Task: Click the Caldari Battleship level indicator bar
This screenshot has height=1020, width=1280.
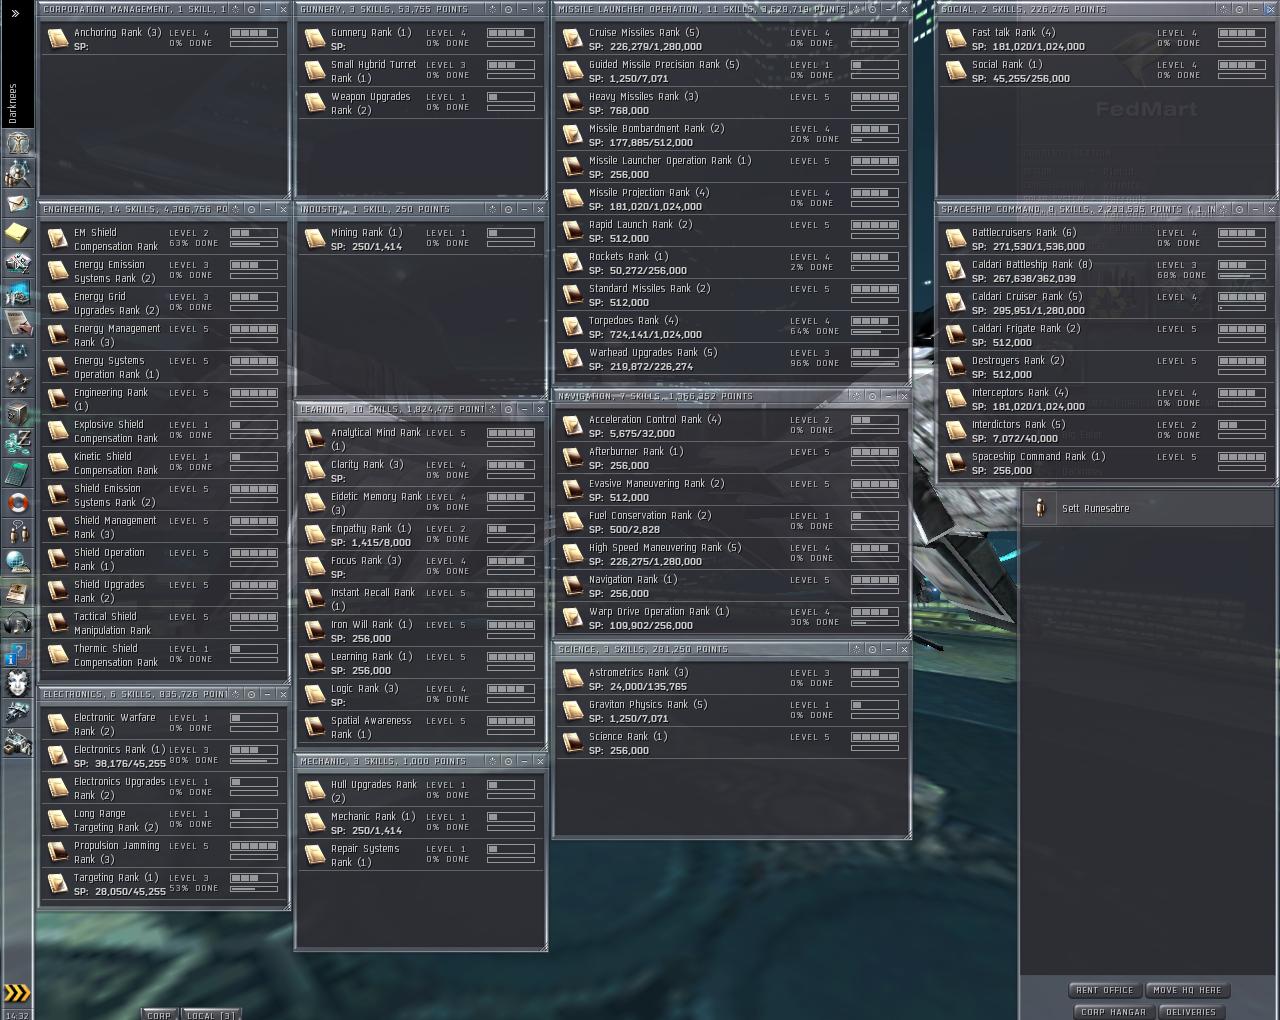Action: [x=1242, y=265]
